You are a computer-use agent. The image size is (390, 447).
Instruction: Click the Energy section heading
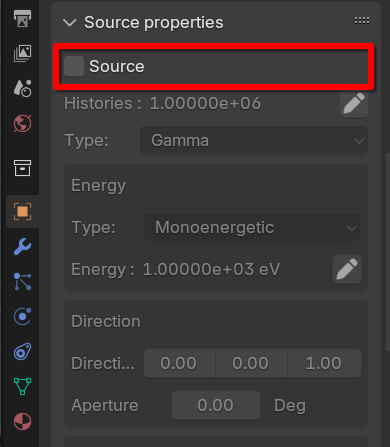click(99, 185)
